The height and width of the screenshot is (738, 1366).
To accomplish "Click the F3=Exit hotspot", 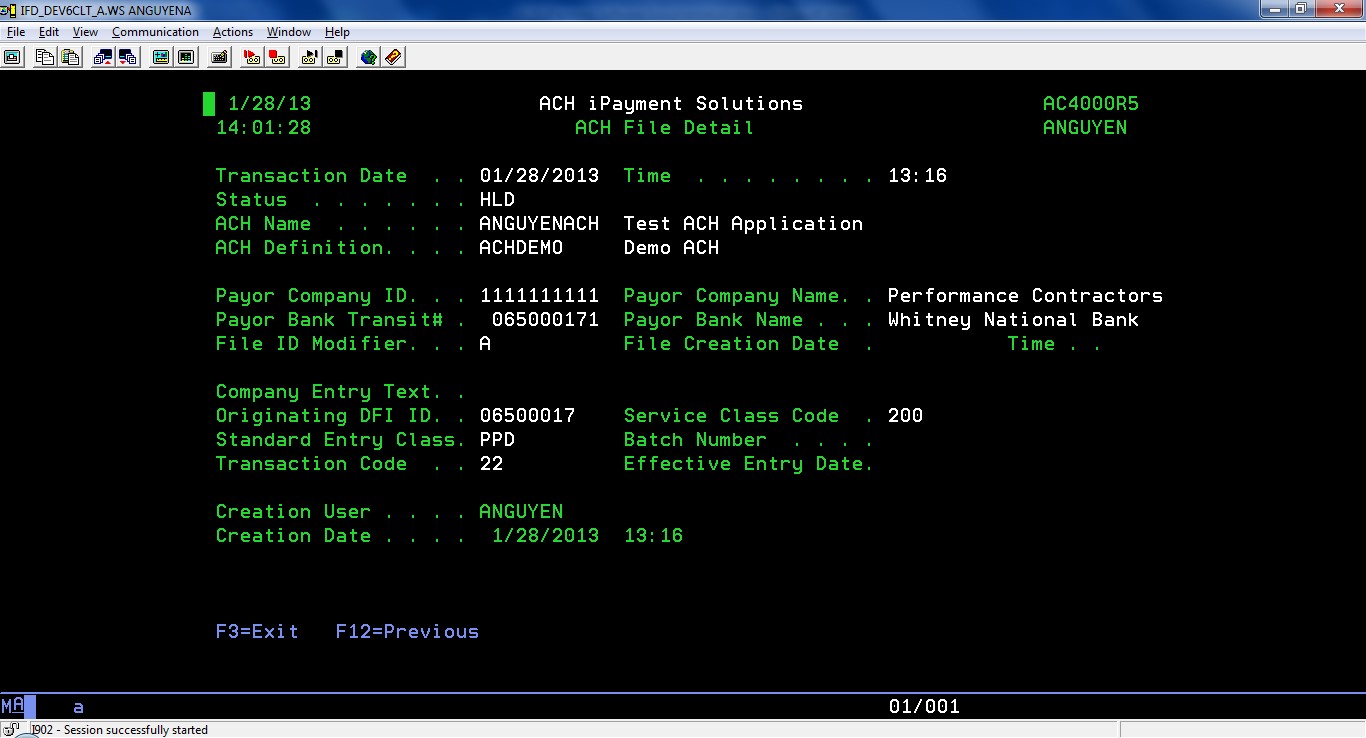I will click(x=257, y=632).
